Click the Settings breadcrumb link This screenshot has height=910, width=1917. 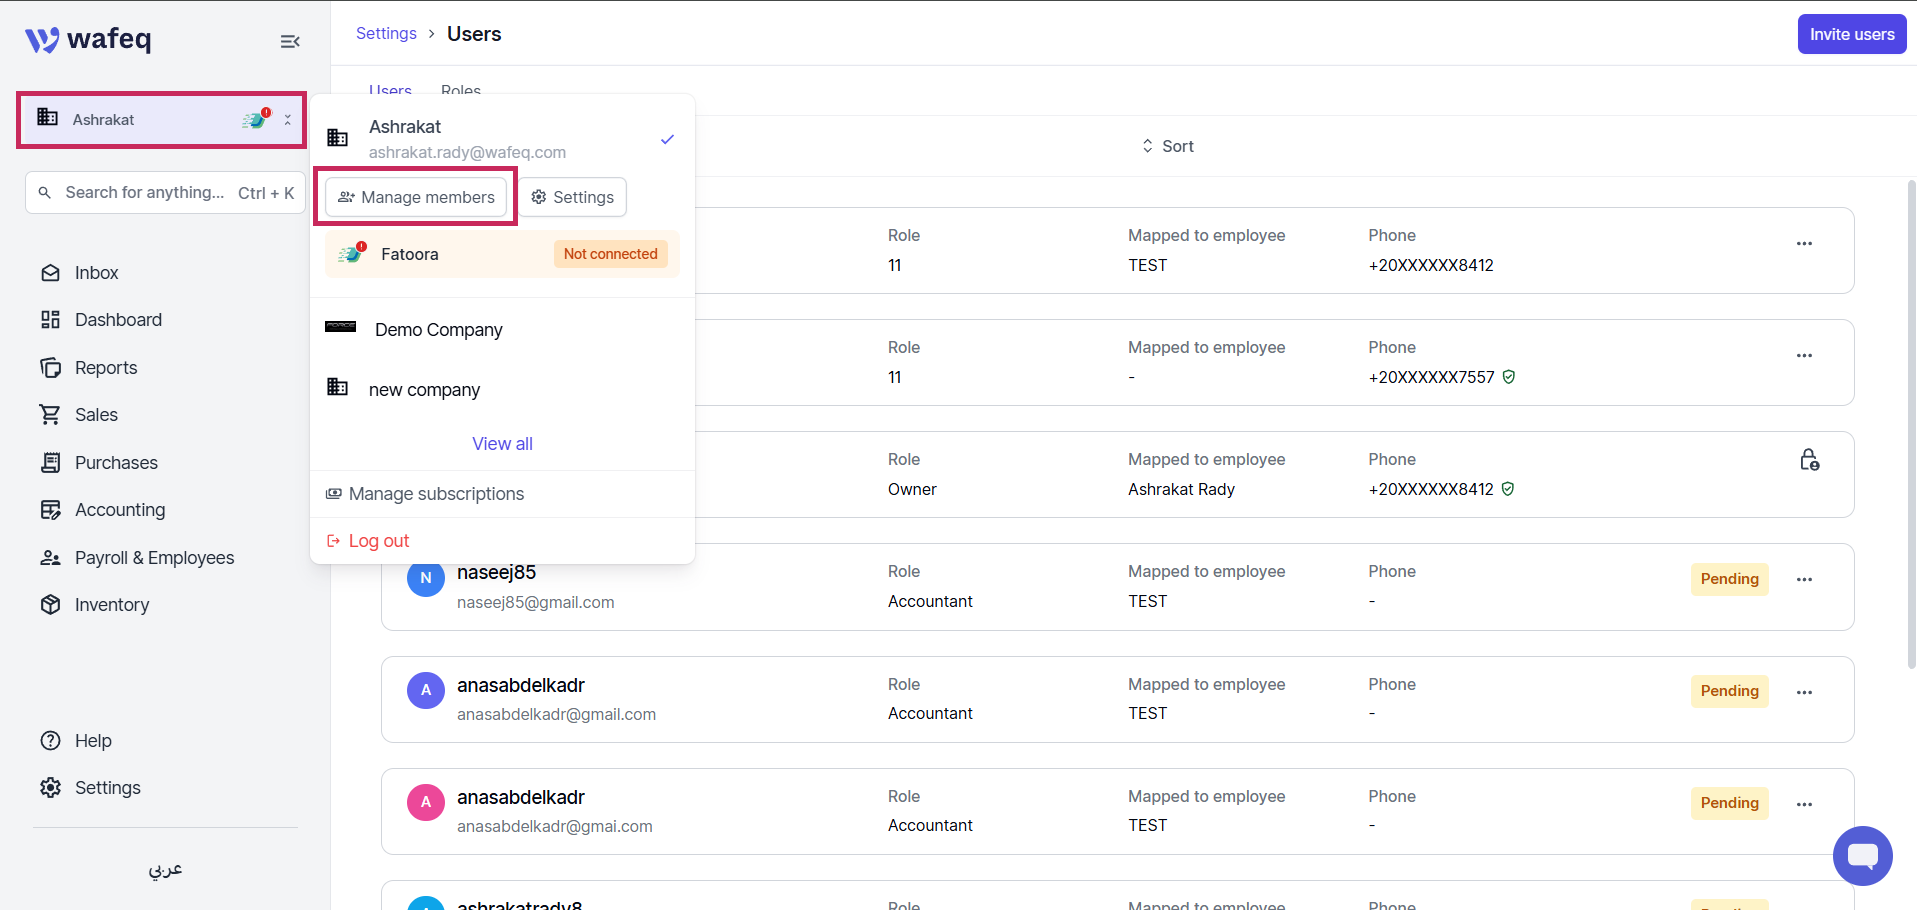coord(386,33)
